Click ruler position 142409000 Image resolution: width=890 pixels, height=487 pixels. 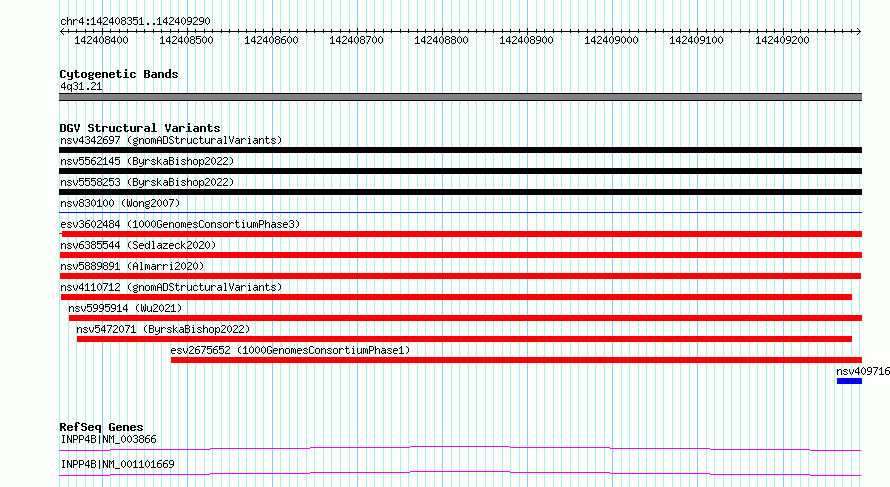[611, 40]
